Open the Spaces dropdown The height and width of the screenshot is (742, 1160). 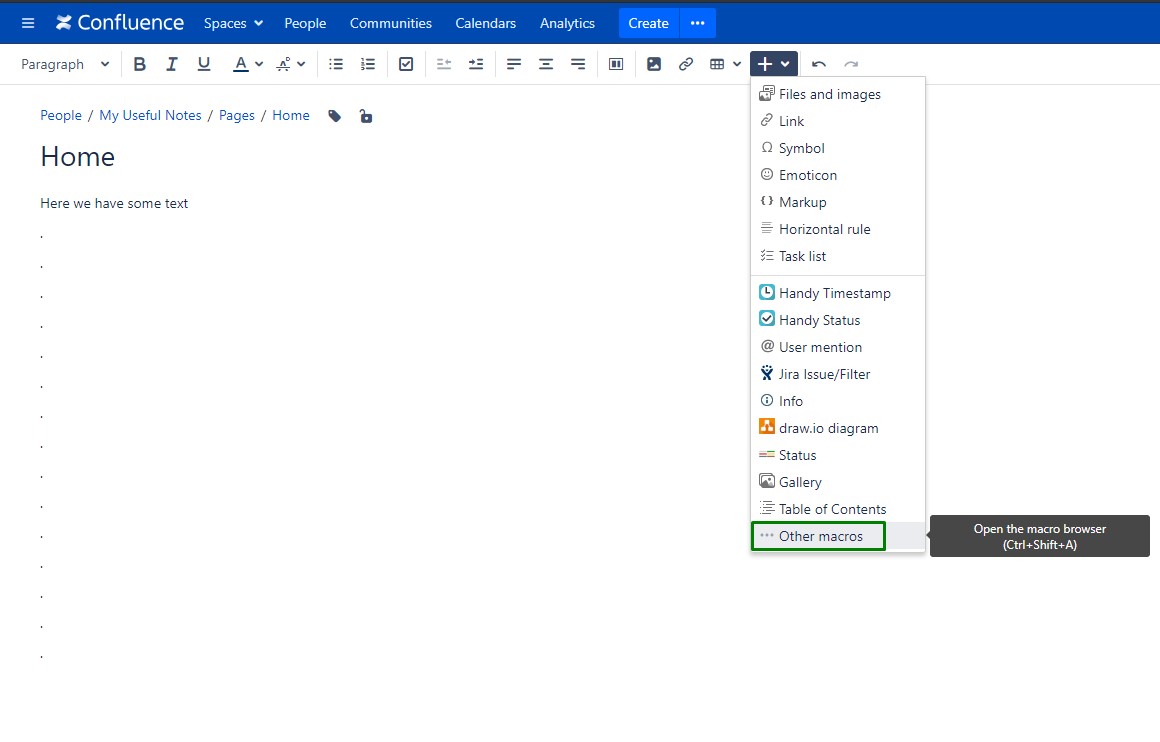(x=233, y=23)
